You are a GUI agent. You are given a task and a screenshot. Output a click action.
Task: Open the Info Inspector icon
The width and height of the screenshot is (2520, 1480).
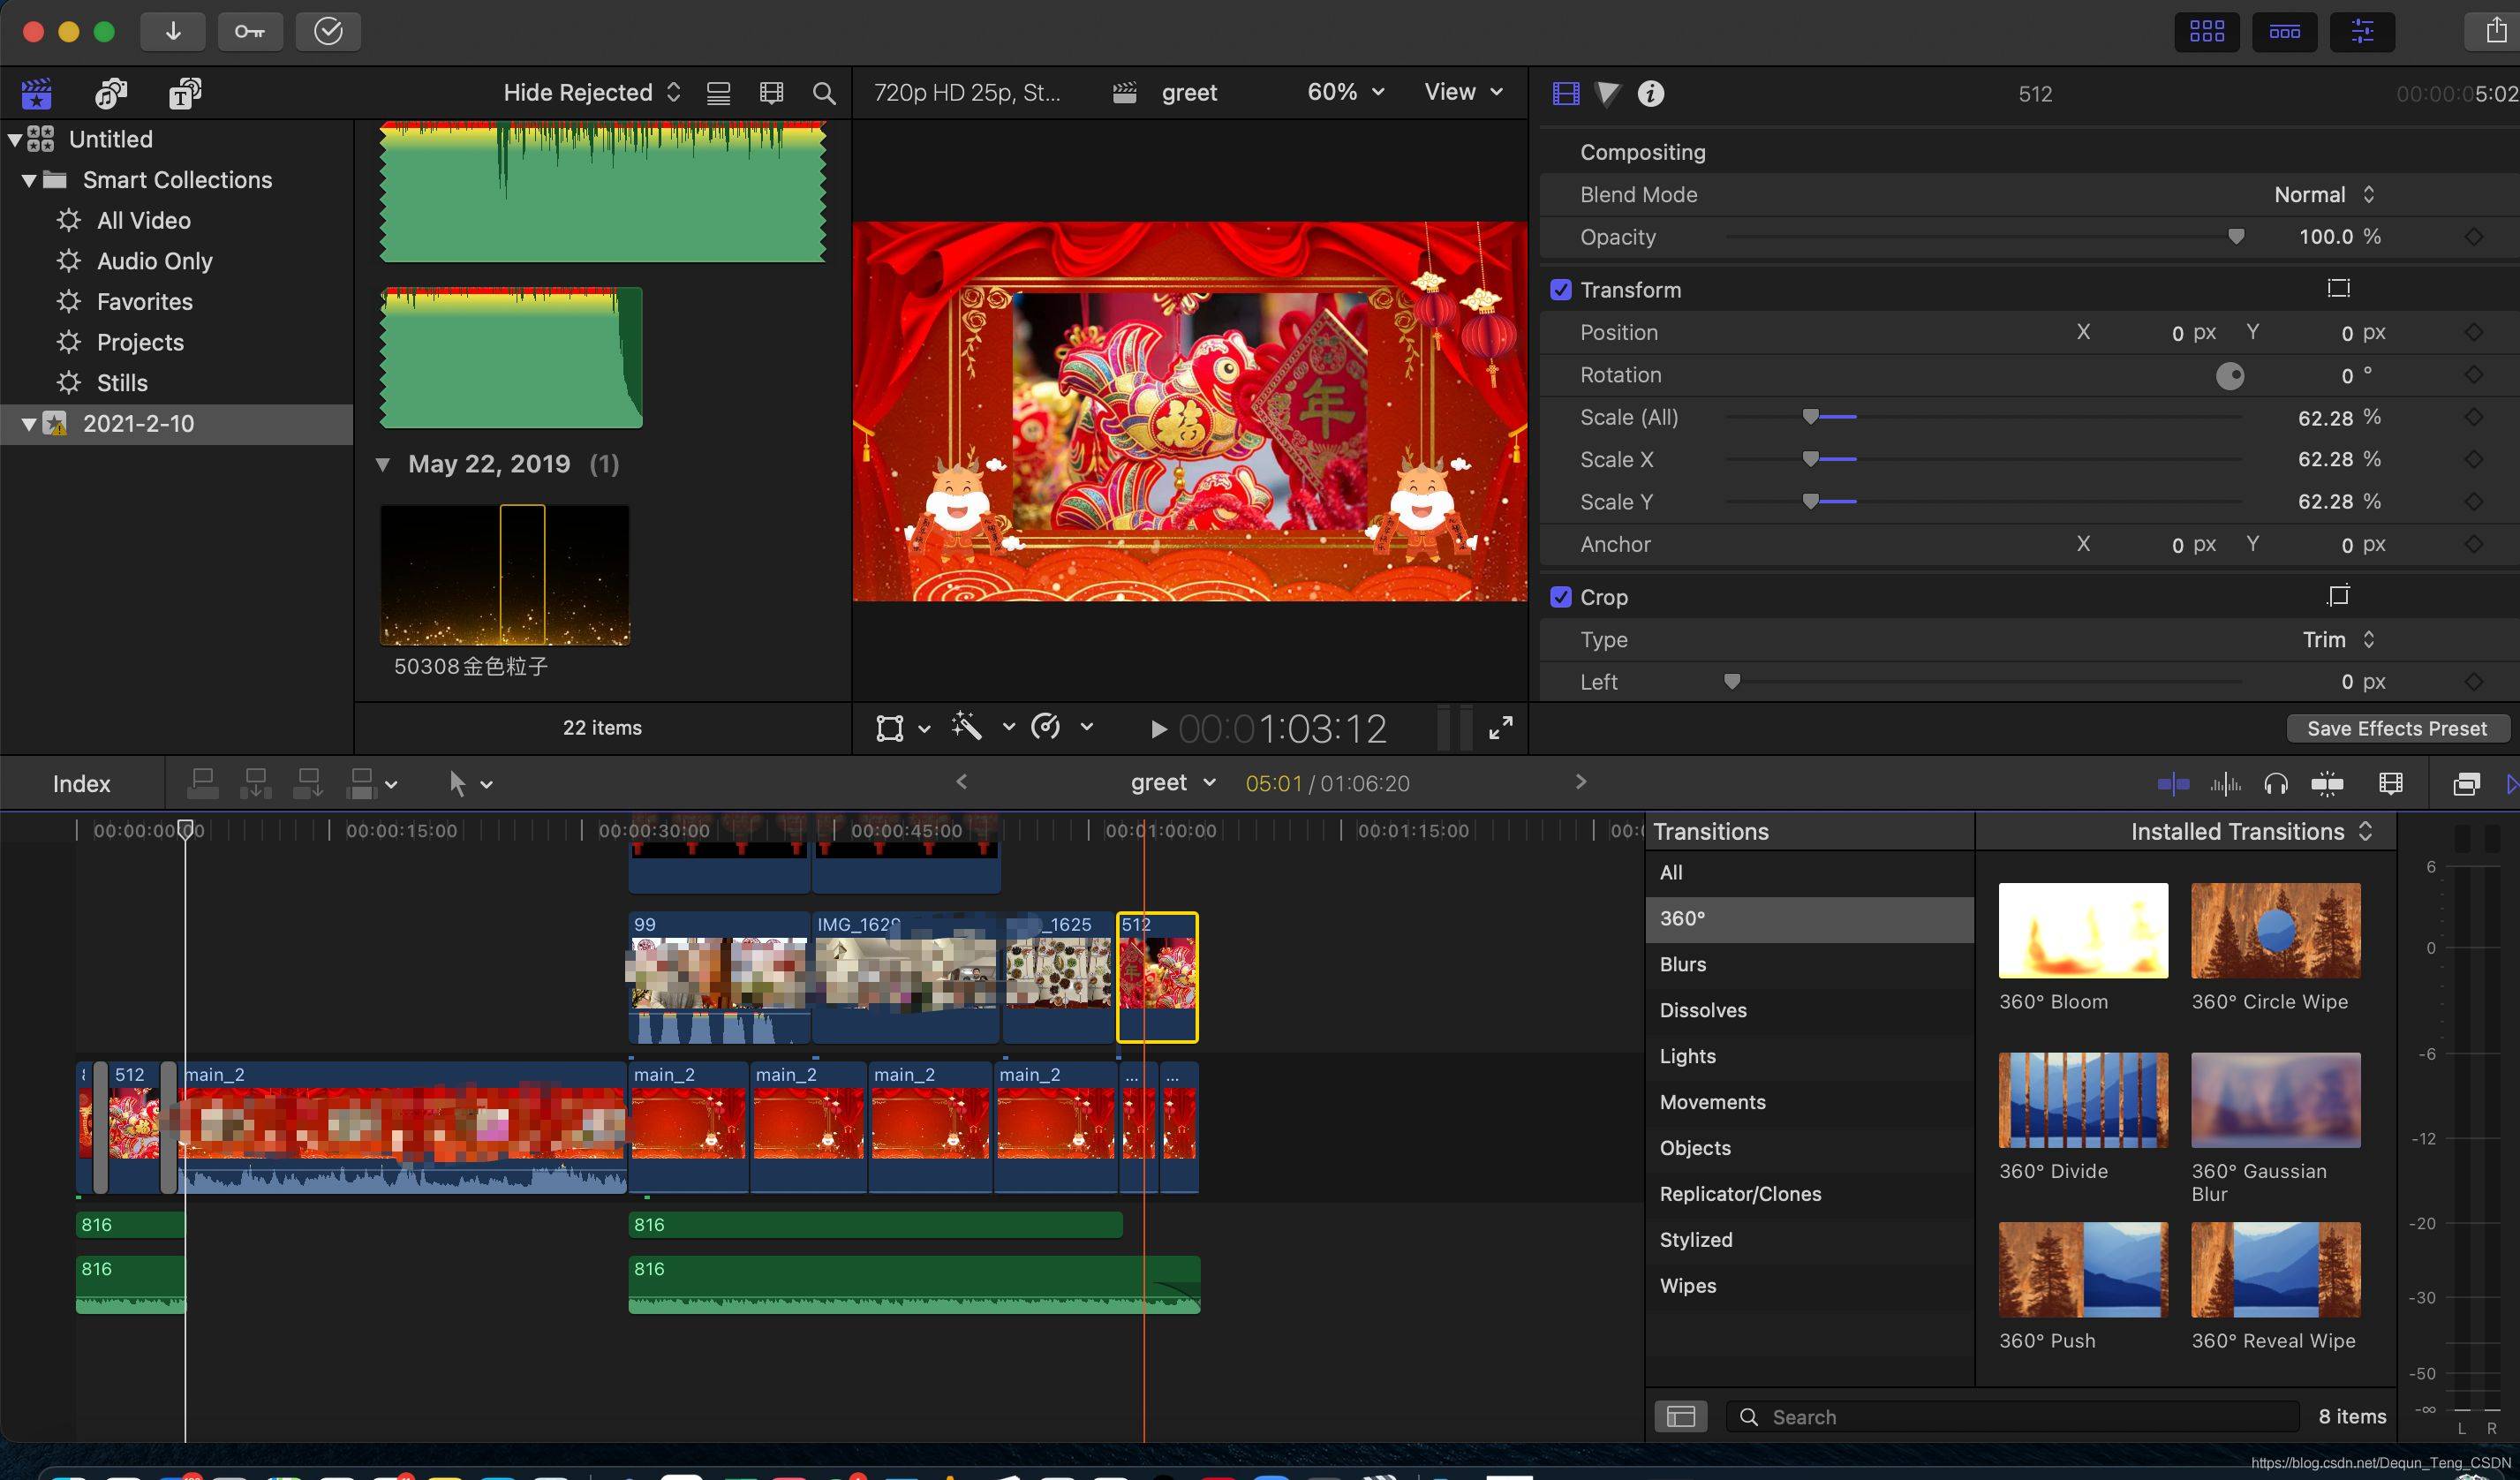tap(1651, 93)
